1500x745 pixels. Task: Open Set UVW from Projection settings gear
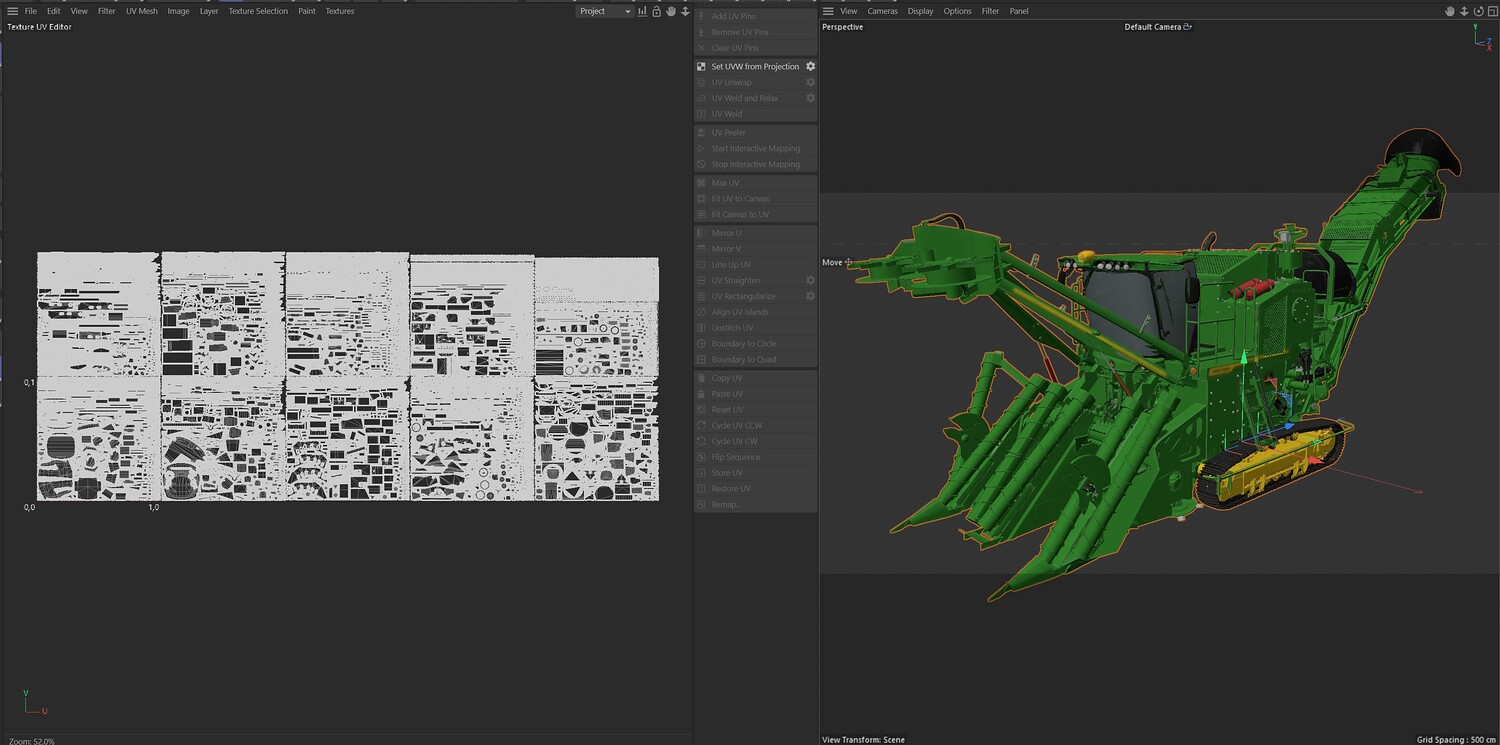point(811,66)
